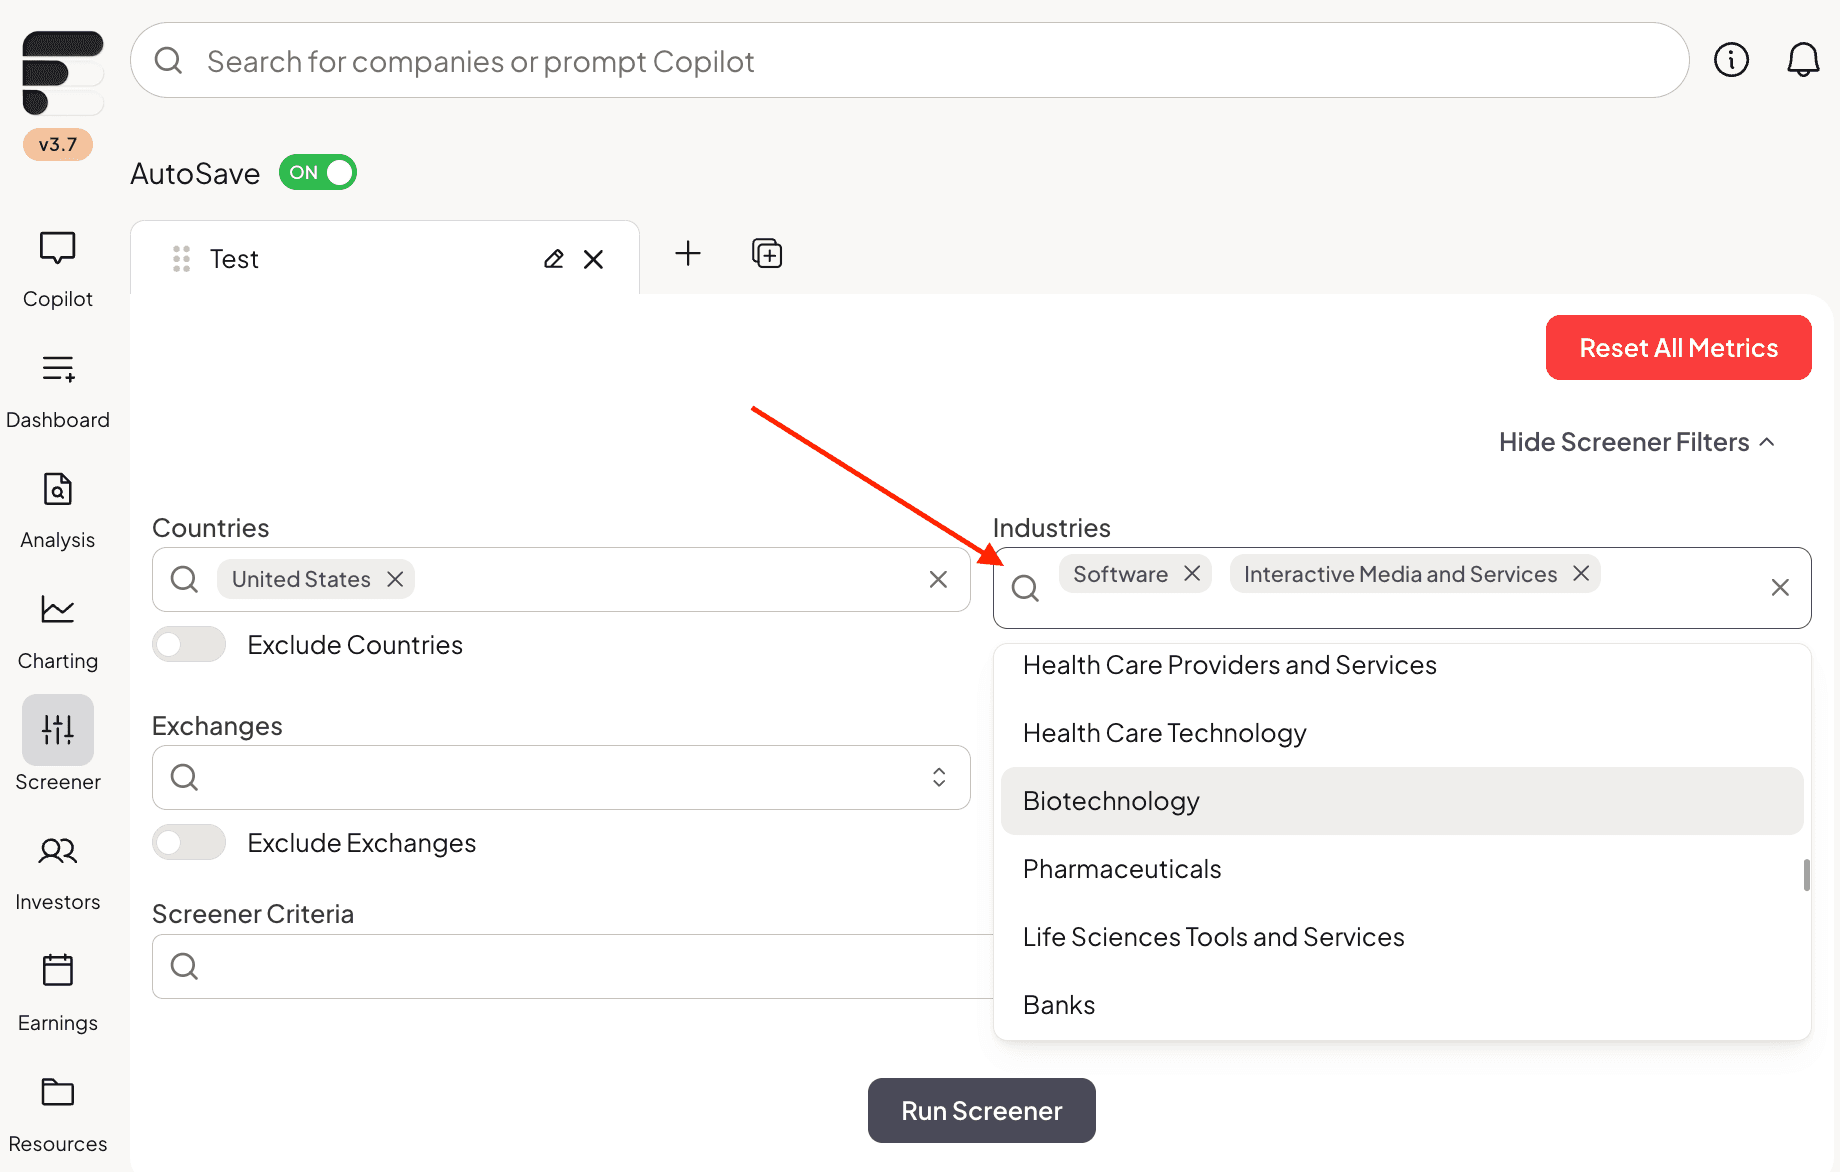The image size is (1840, 1172).
Task: Open the Earnings calendar icon
Action: click(57, 970)
